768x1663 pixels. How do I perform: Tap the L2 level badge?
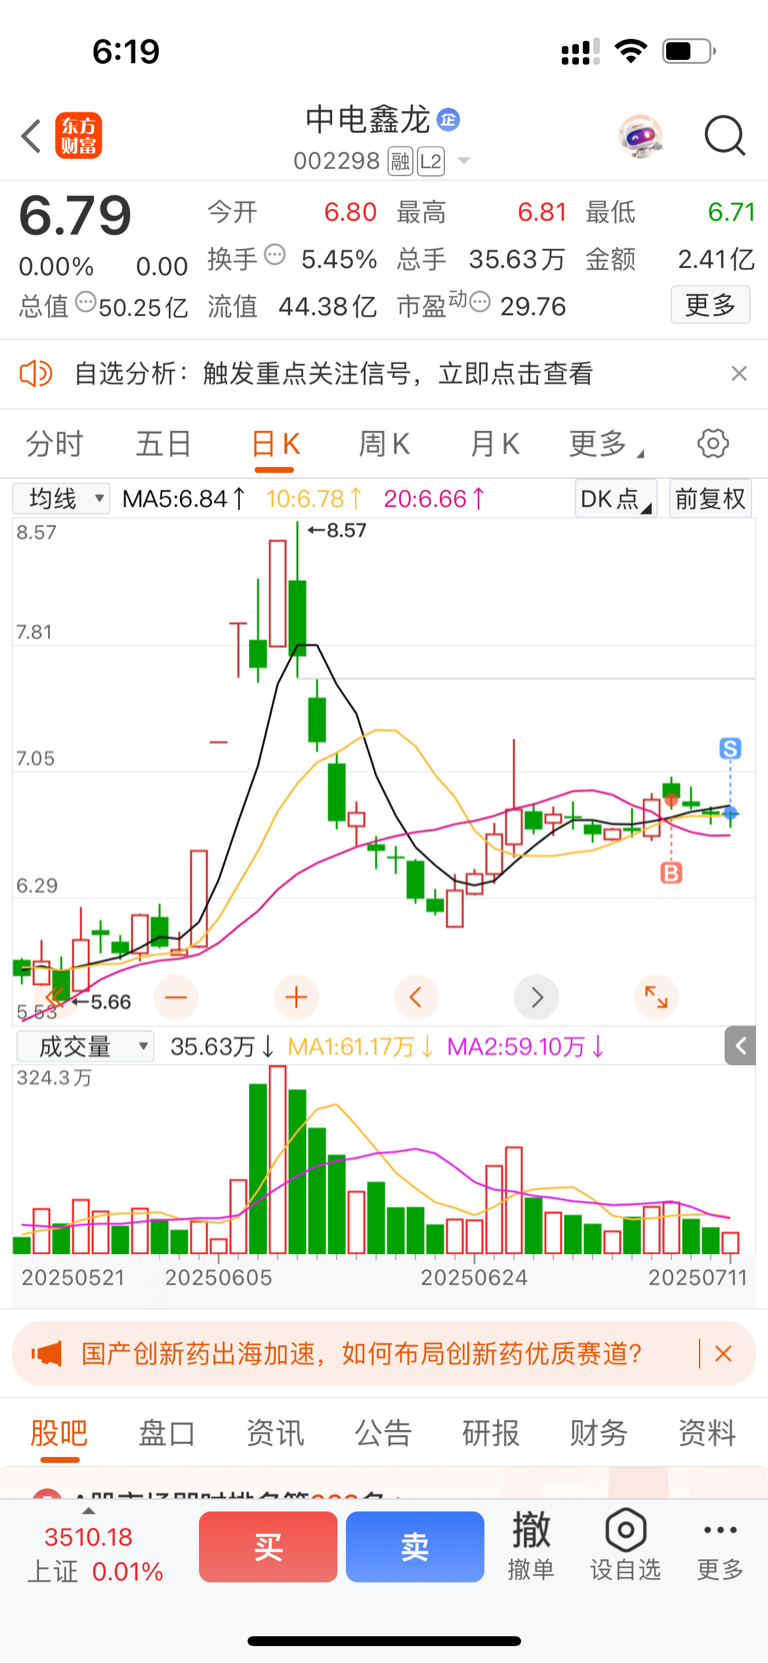[430, 161]
